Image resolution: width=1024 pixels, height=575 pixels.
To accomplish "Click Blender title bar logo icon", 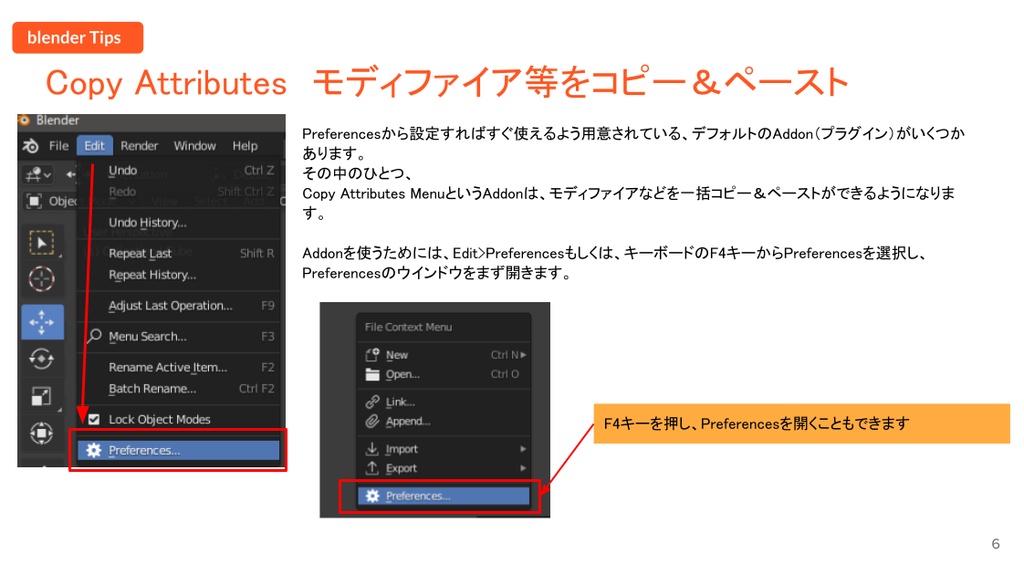I will (x=25, y=120).
